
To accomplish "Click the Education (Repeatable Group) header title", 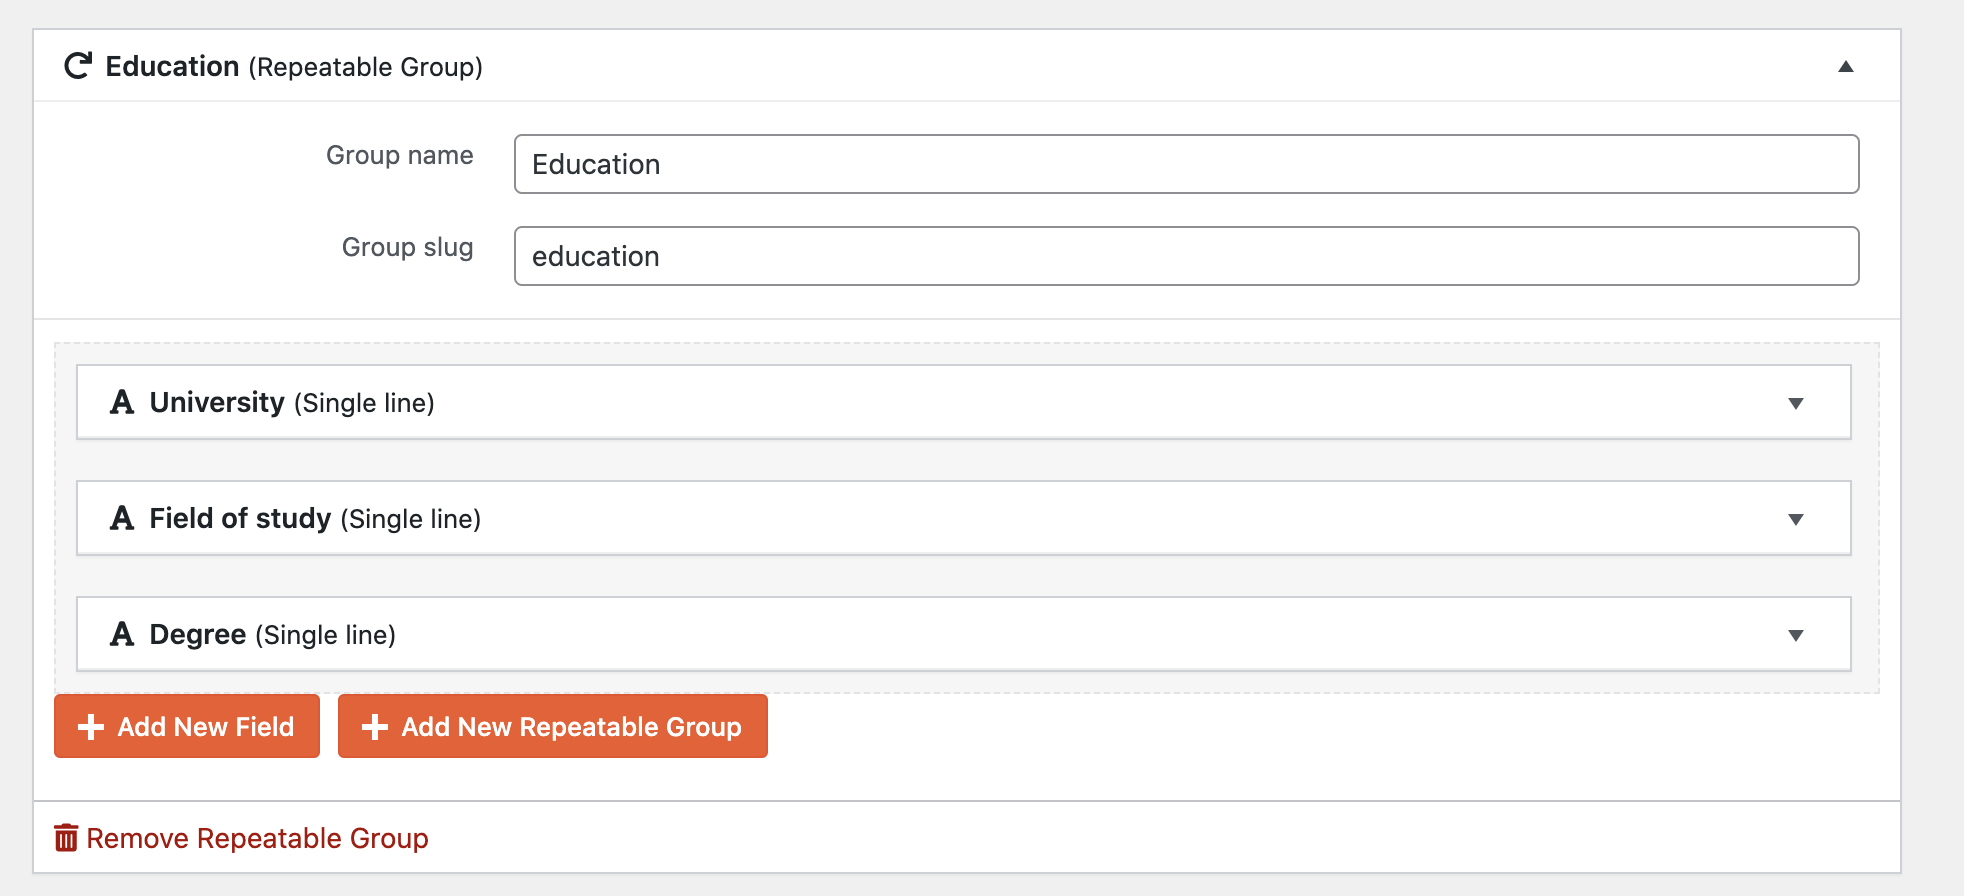I will coord(294,66).
